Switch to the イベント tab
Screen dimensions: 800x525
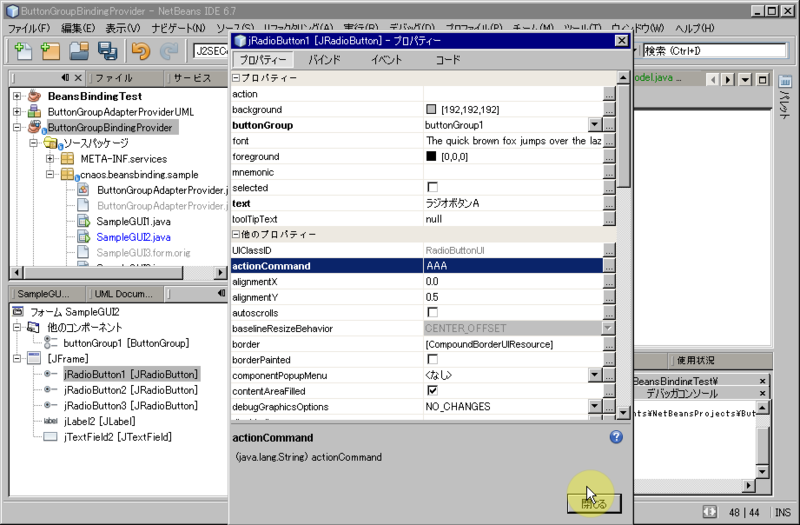pyautogui.click(x=386, y=60)
